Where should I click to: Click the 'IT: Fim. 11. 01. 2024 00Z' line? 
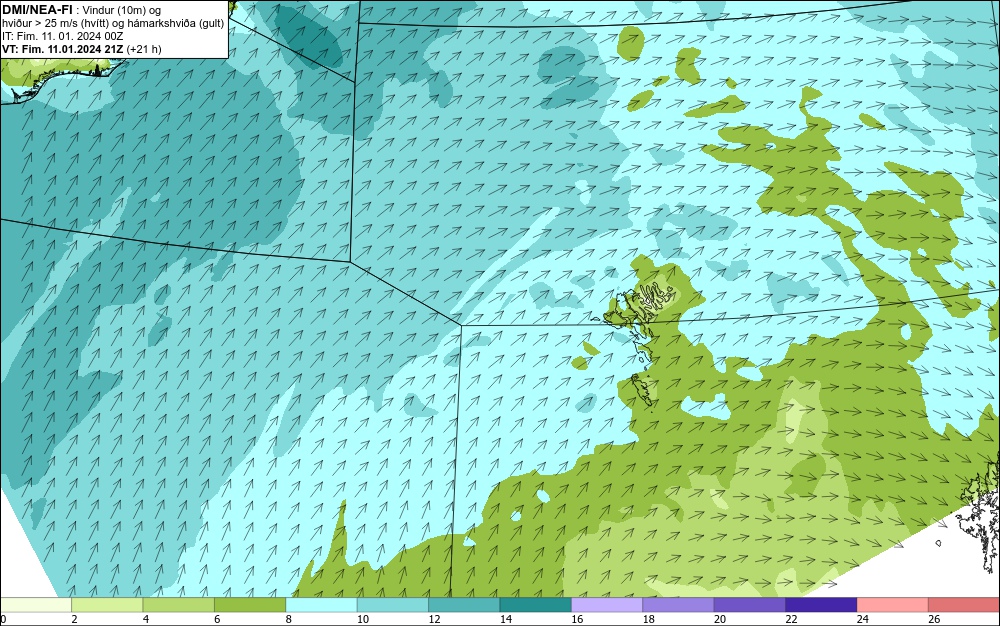tap(62, 36)
